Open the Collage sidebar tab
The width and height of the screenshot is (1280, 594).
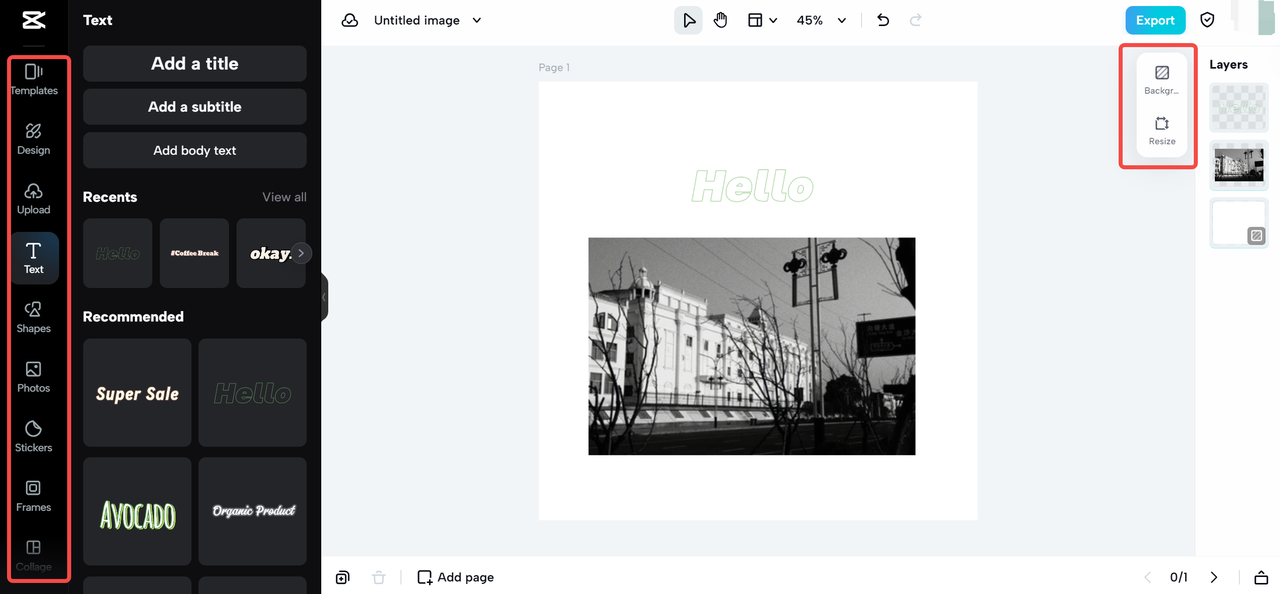tap(34, 555)
